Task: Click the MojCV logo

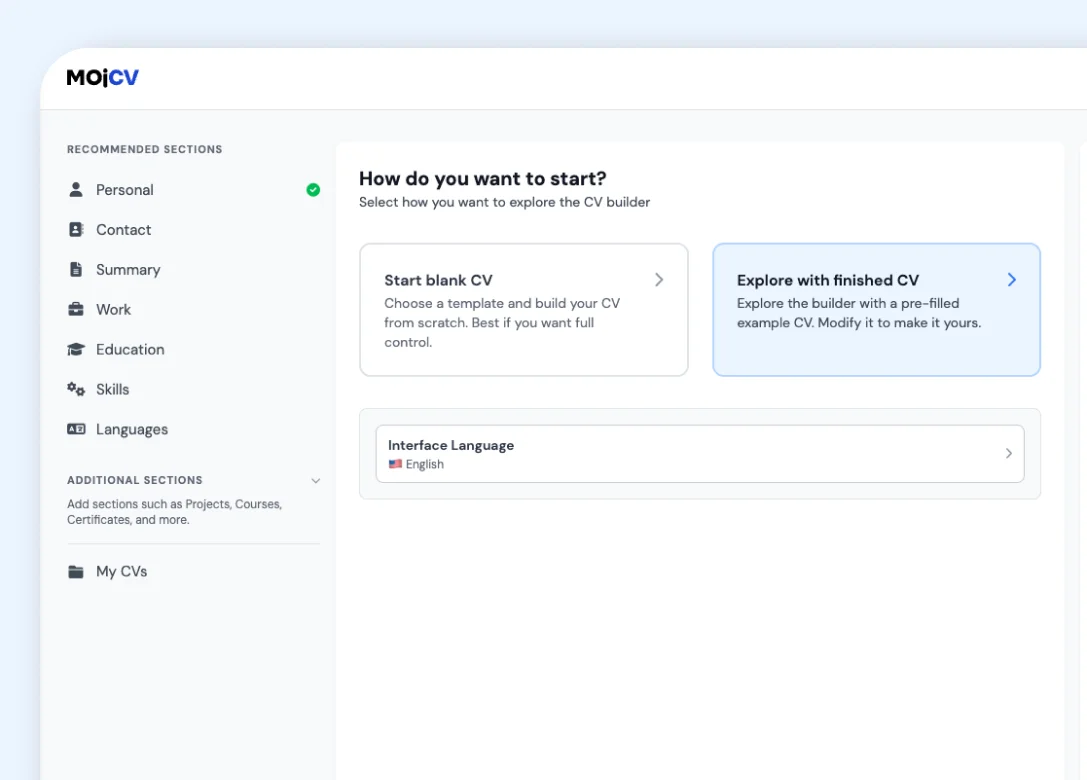Action: [x=103, y=77]
